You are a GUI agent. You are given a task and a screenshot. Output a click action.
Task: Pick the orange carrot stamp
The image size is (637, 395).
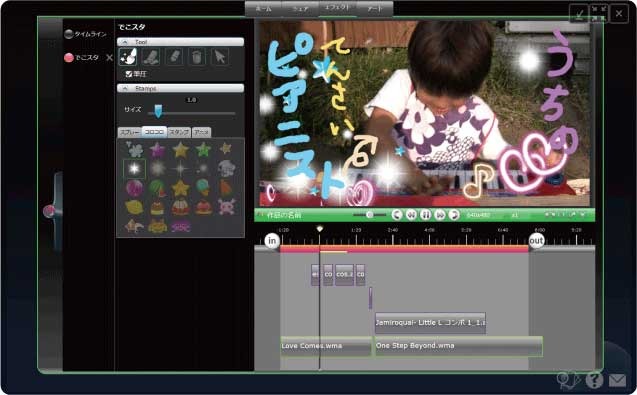226,188
